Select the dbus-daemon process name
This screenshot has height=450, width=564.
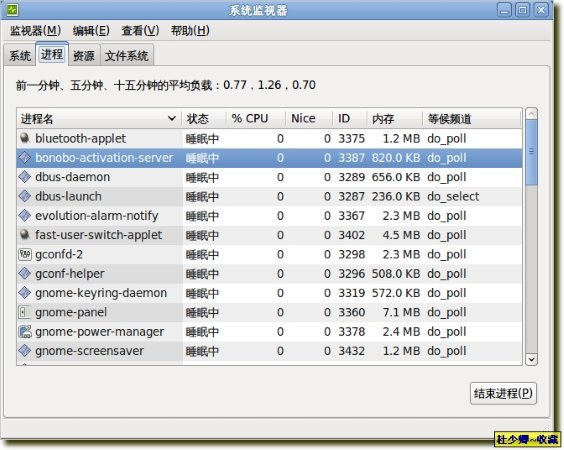click(72, 177)
